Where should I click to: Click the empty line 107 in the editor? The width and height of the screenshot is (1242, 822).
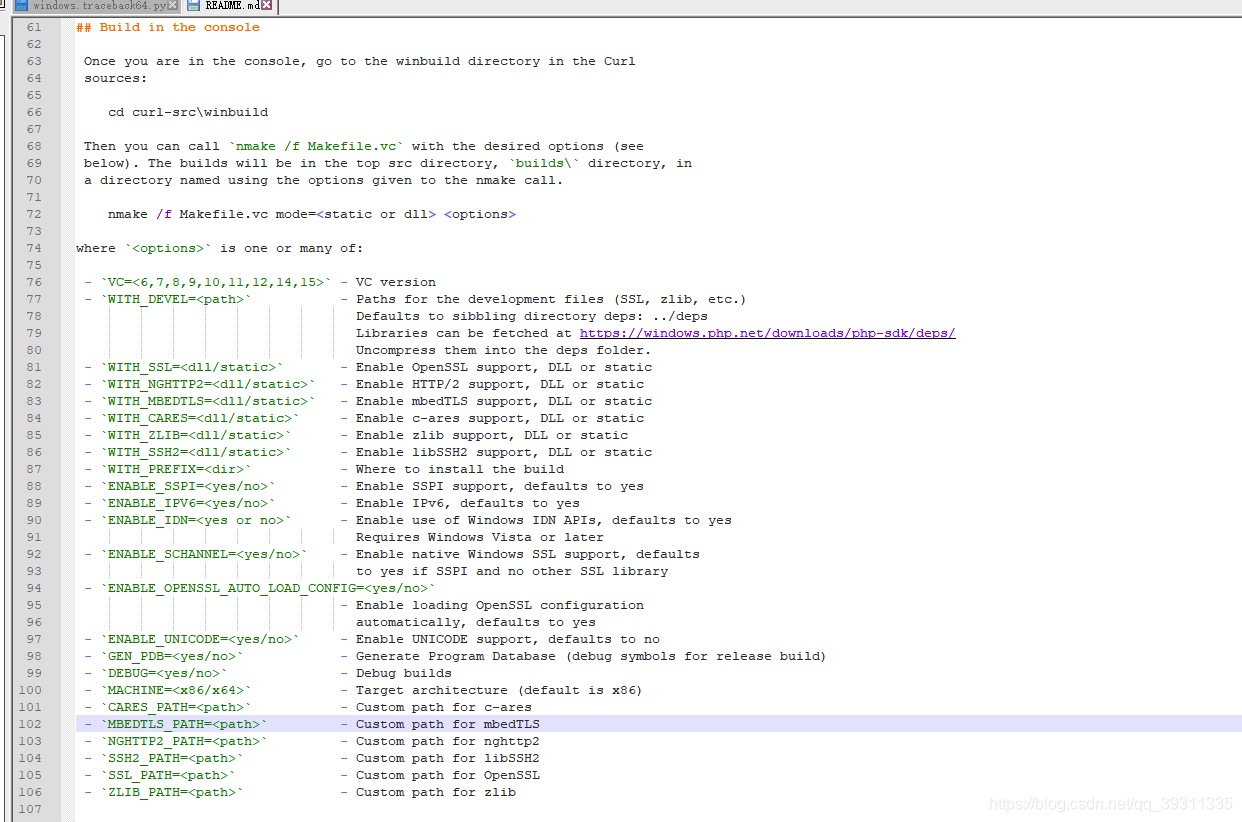coord(400,809)
